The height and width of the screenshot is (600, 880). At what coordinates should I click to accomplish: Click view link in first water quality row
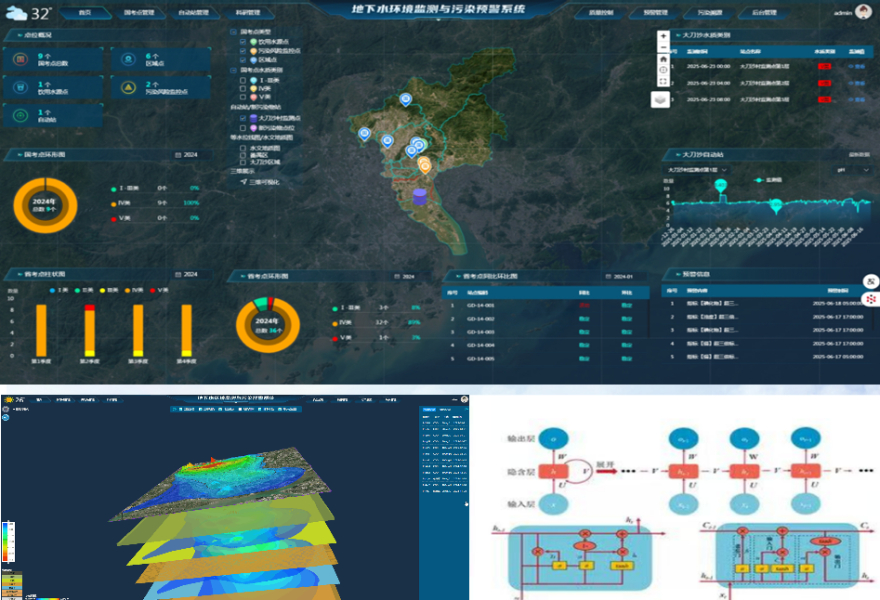pyautogui.click(x=856, y=66)
